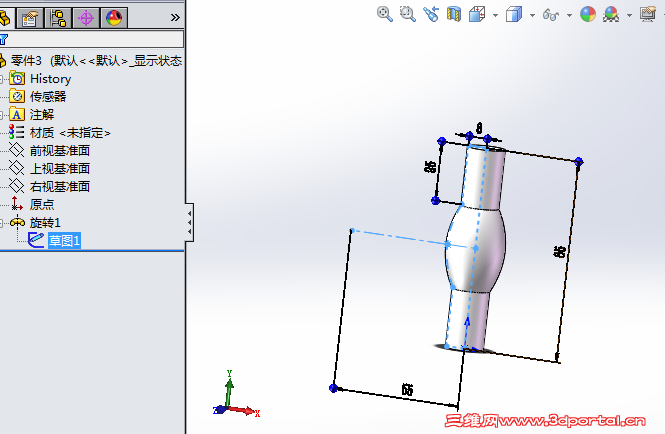The width and height of the screenshot is (665, 434).
Task: Click the origin icon beside 原点
Action: [x=17, y=204]
